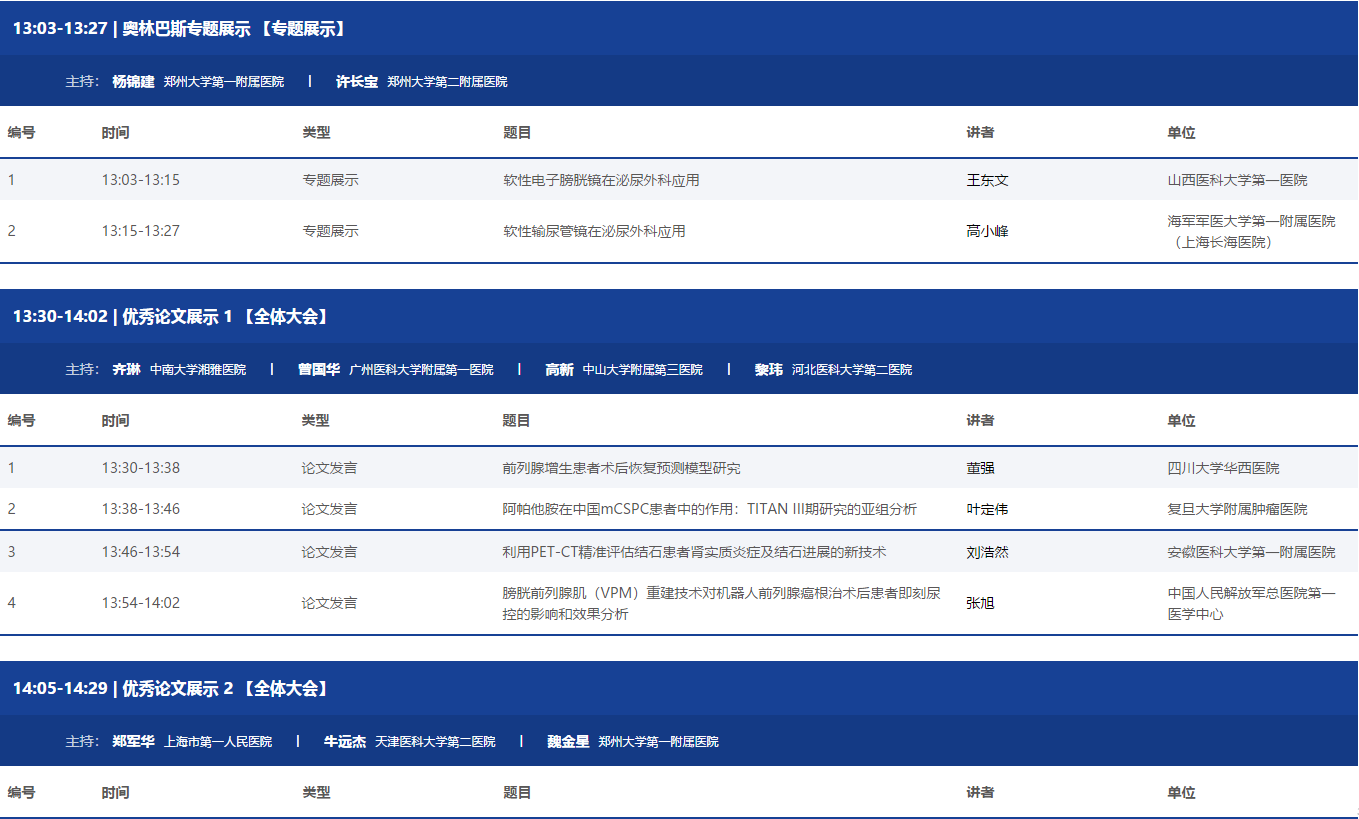Expand the 奥林巴斯专题展示 session header
Image resolution: width=1359 pixels, height=819 pixels.
[180, 28]
